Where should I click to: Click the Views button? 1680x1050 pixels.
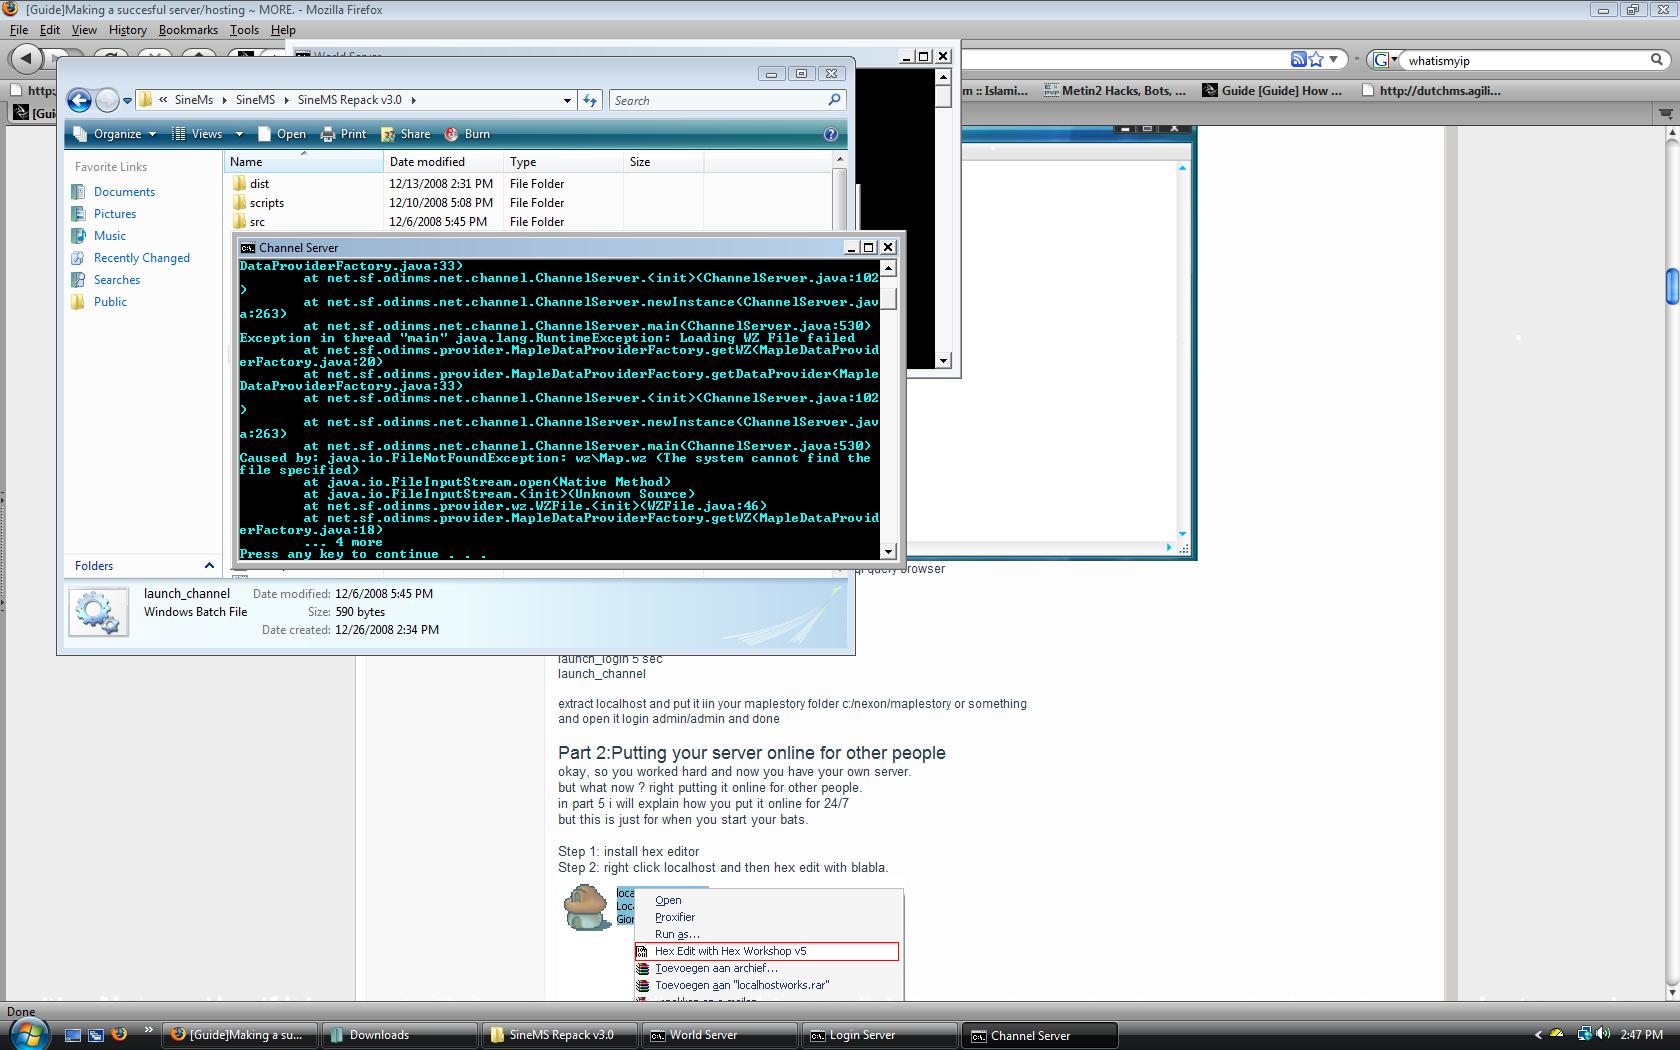[x=197, y=134]
